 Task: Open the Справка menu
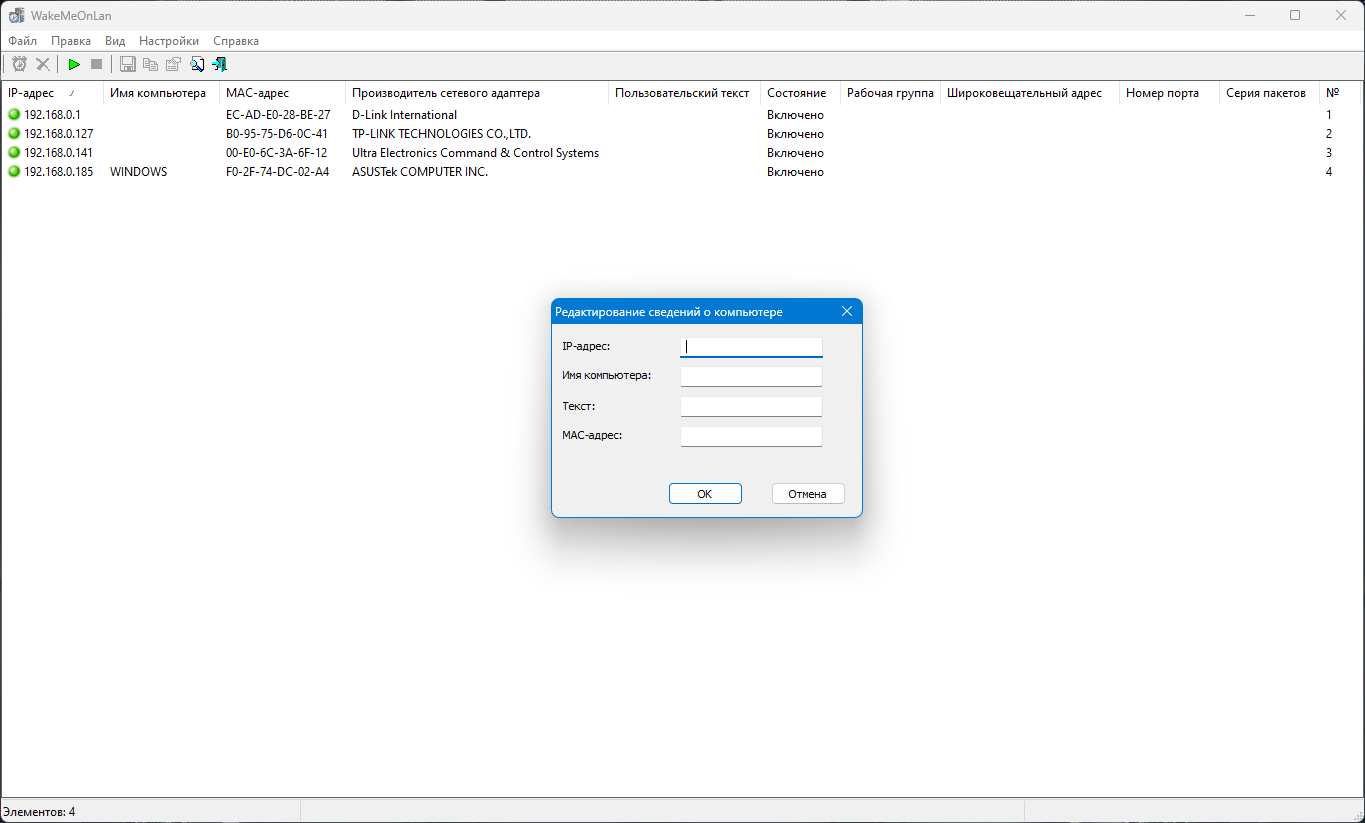click(x=236, y=41)
